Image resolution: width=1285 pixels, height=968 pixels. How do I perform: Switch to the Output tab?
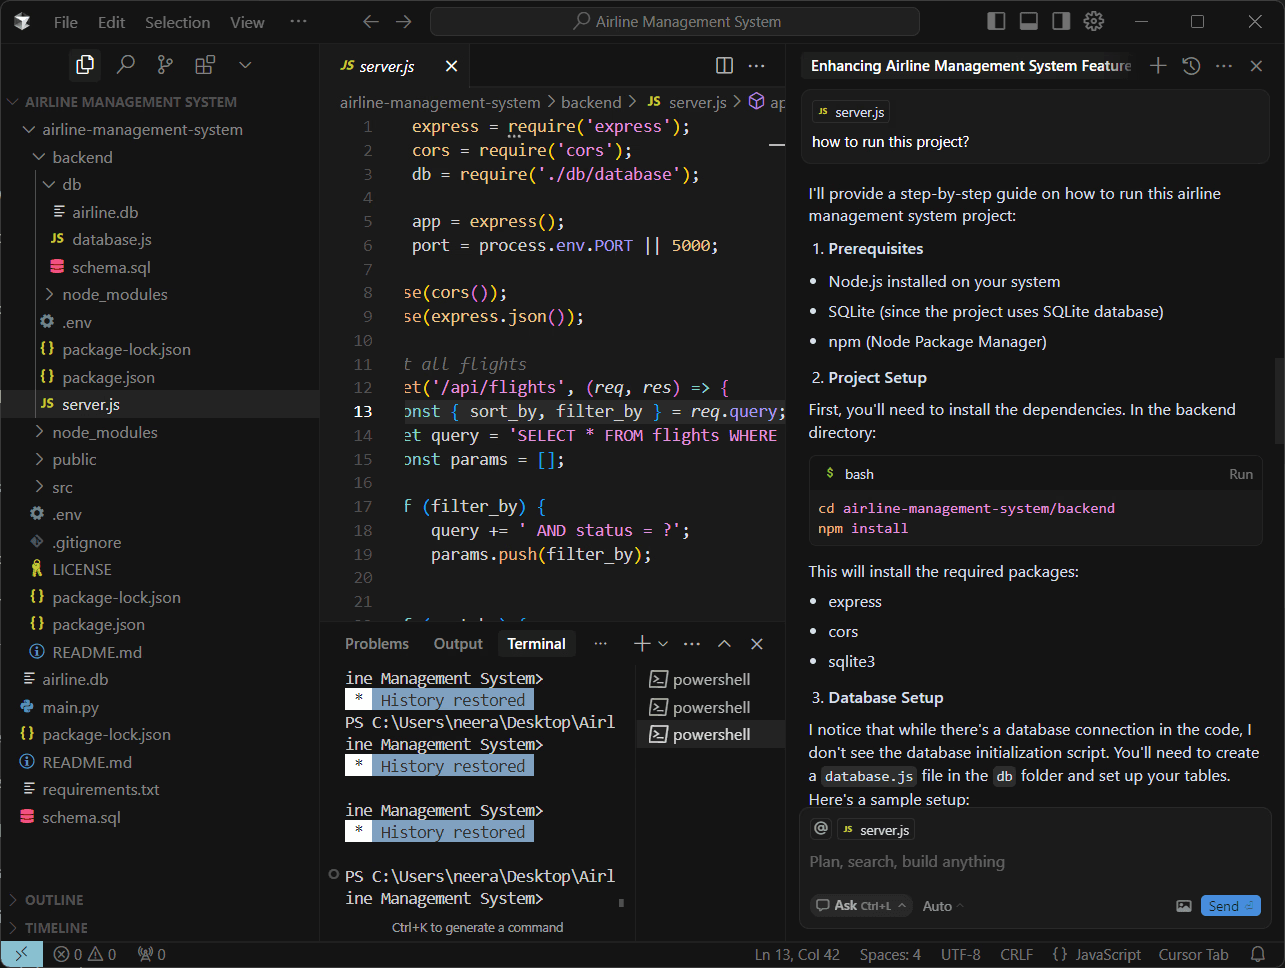pyautogui.click(x=457, y=643)
